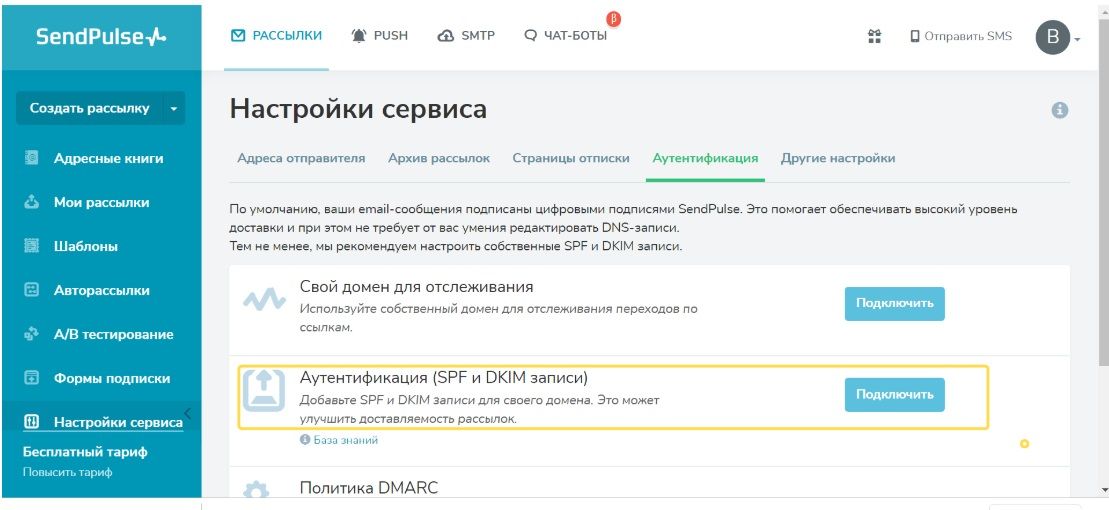Click the A/B тестирование sidebar icon
Screen dimensions: 1109x510
click(x=31, y=334)
